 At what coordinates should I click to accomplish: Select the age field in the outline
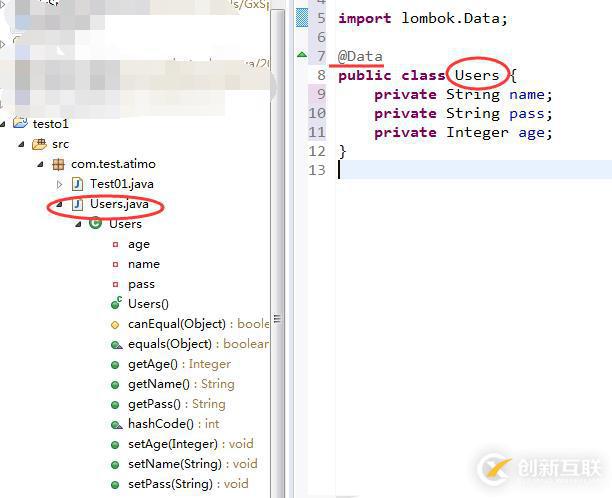(x=139, y=245)
